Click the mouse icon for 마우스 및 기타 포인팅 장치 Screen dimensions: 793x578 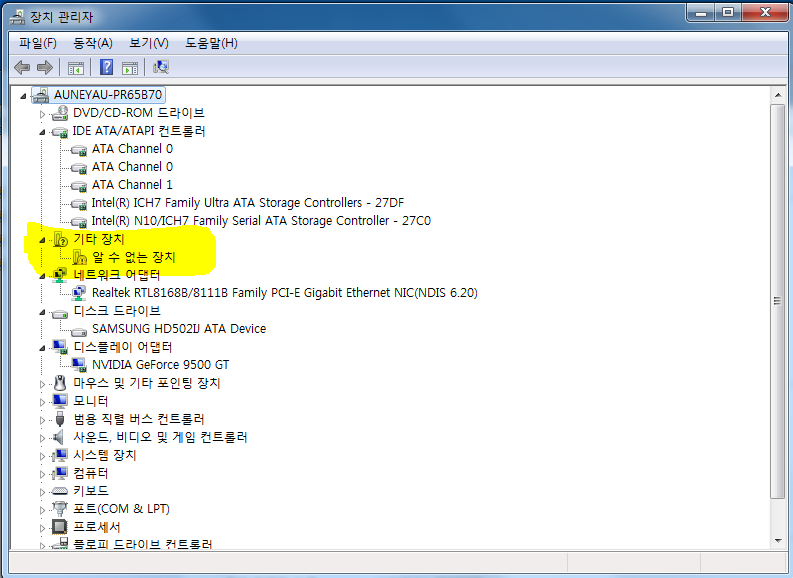pyautogui.click(x=60, y=383)
